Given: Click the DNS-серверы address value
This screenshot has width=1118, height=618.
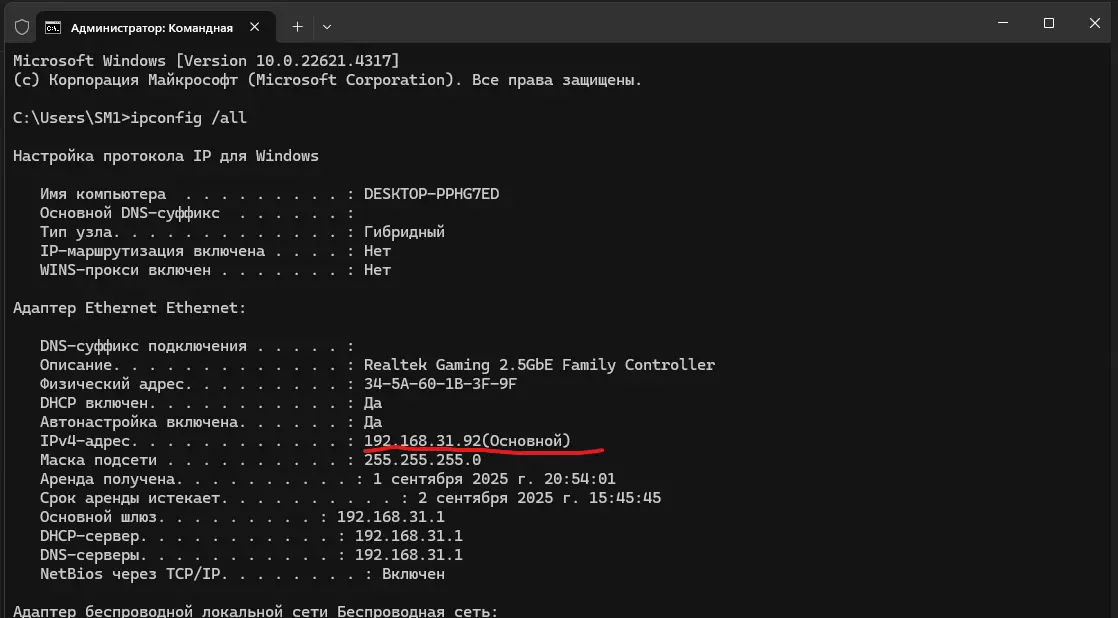Looking at the screenshot, I should [x=409, y=555].
